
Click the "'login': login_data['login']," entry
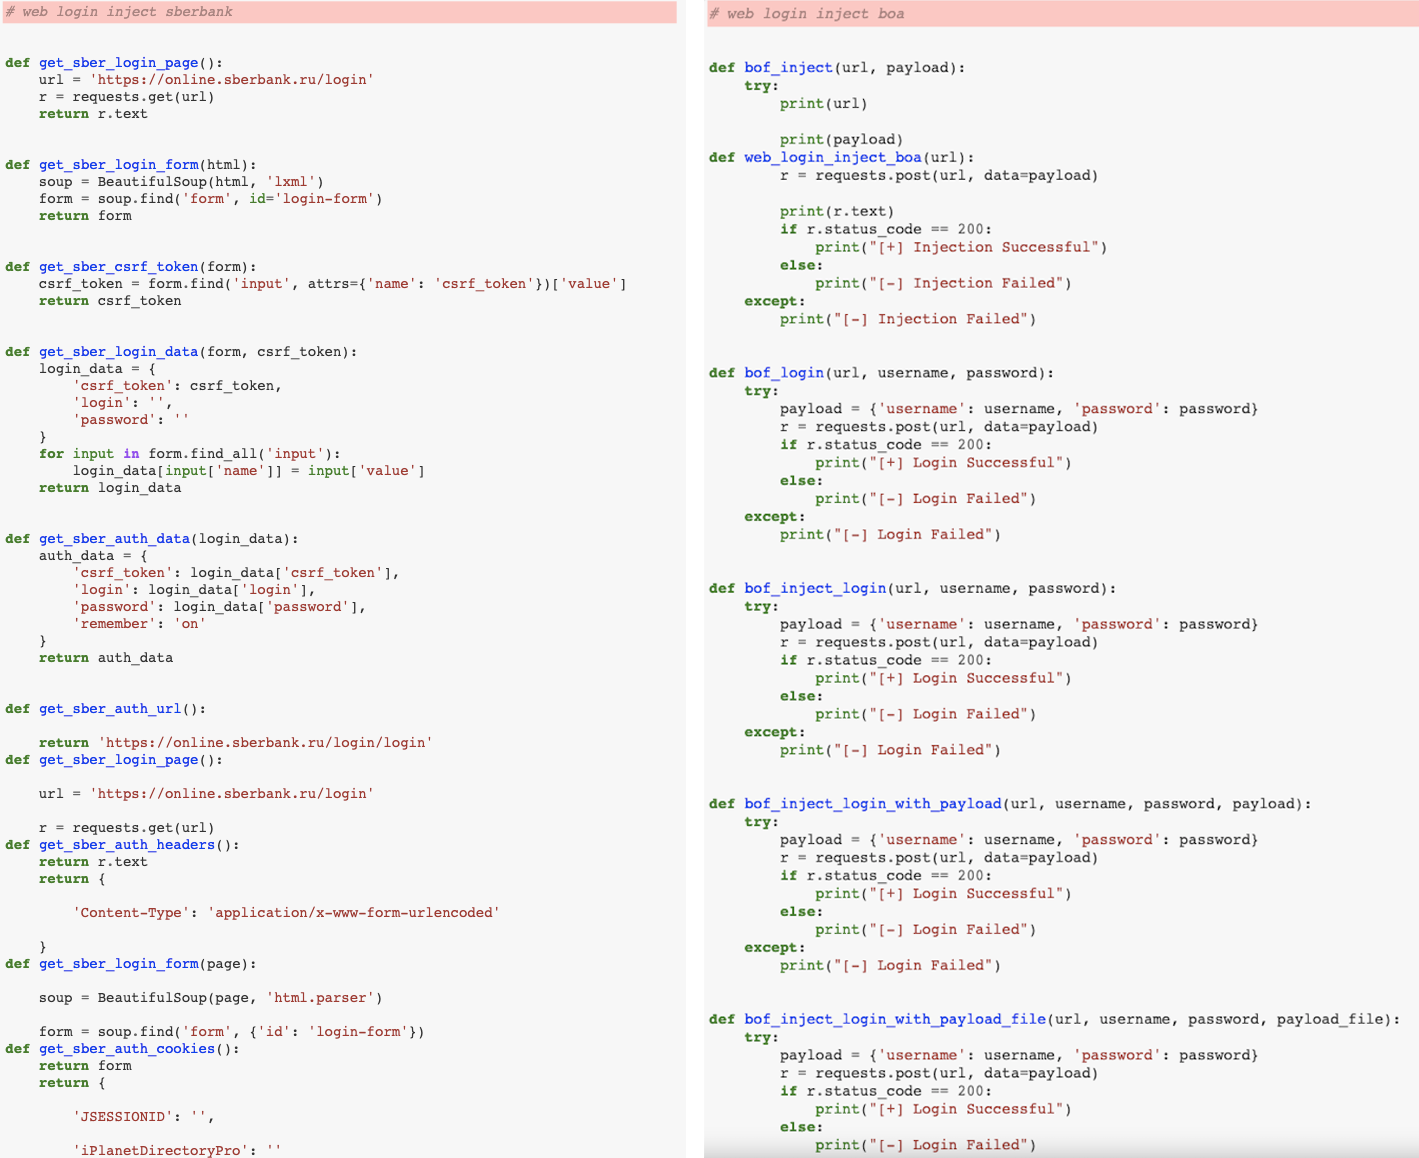pyautogui.click(x=194, y=589)
